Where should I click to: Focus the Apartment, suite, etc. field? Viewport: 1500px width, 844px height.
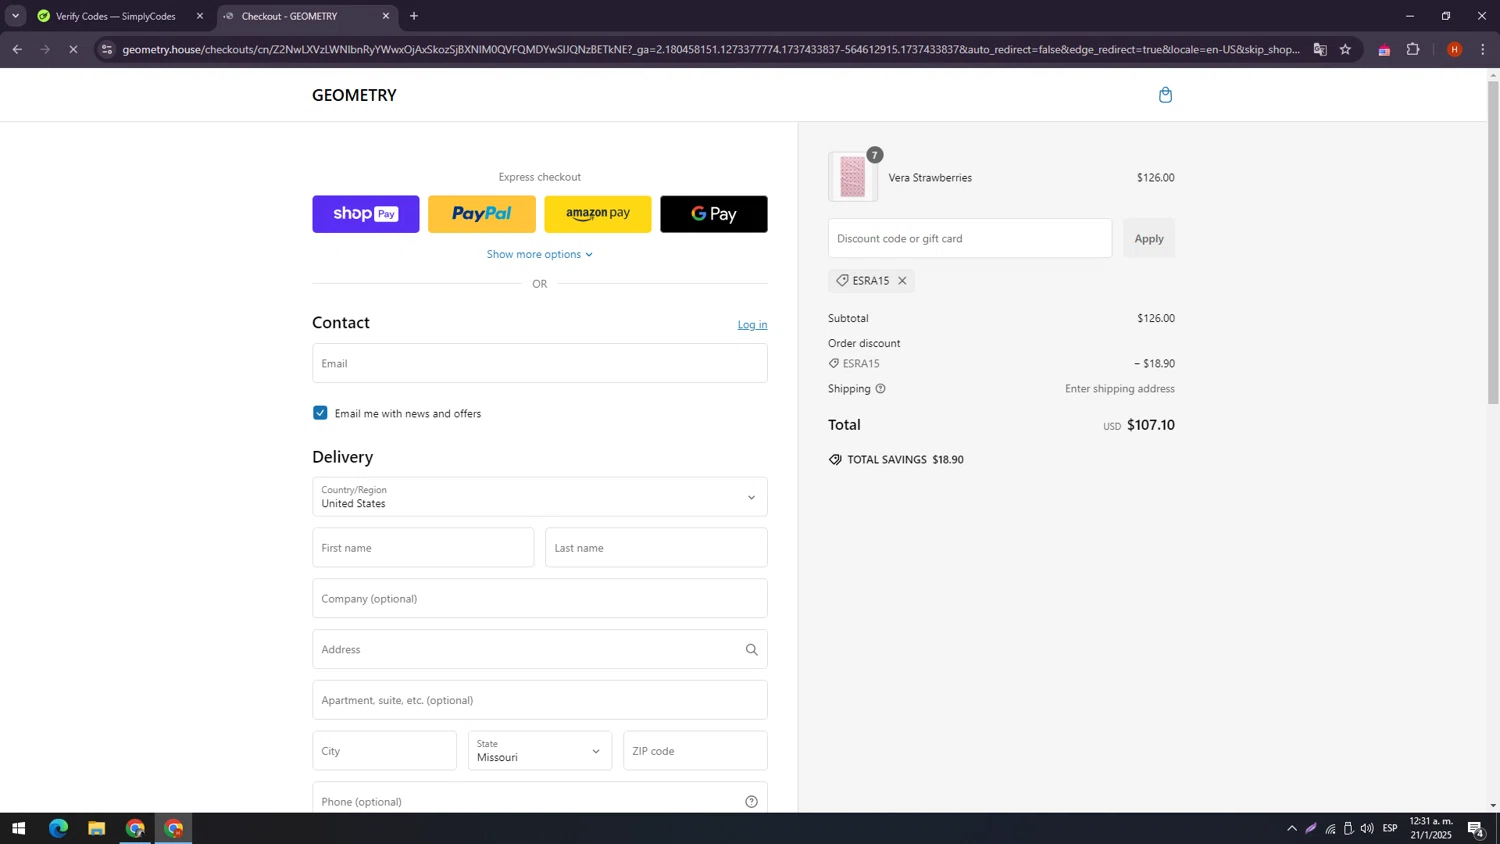[540, 700]
